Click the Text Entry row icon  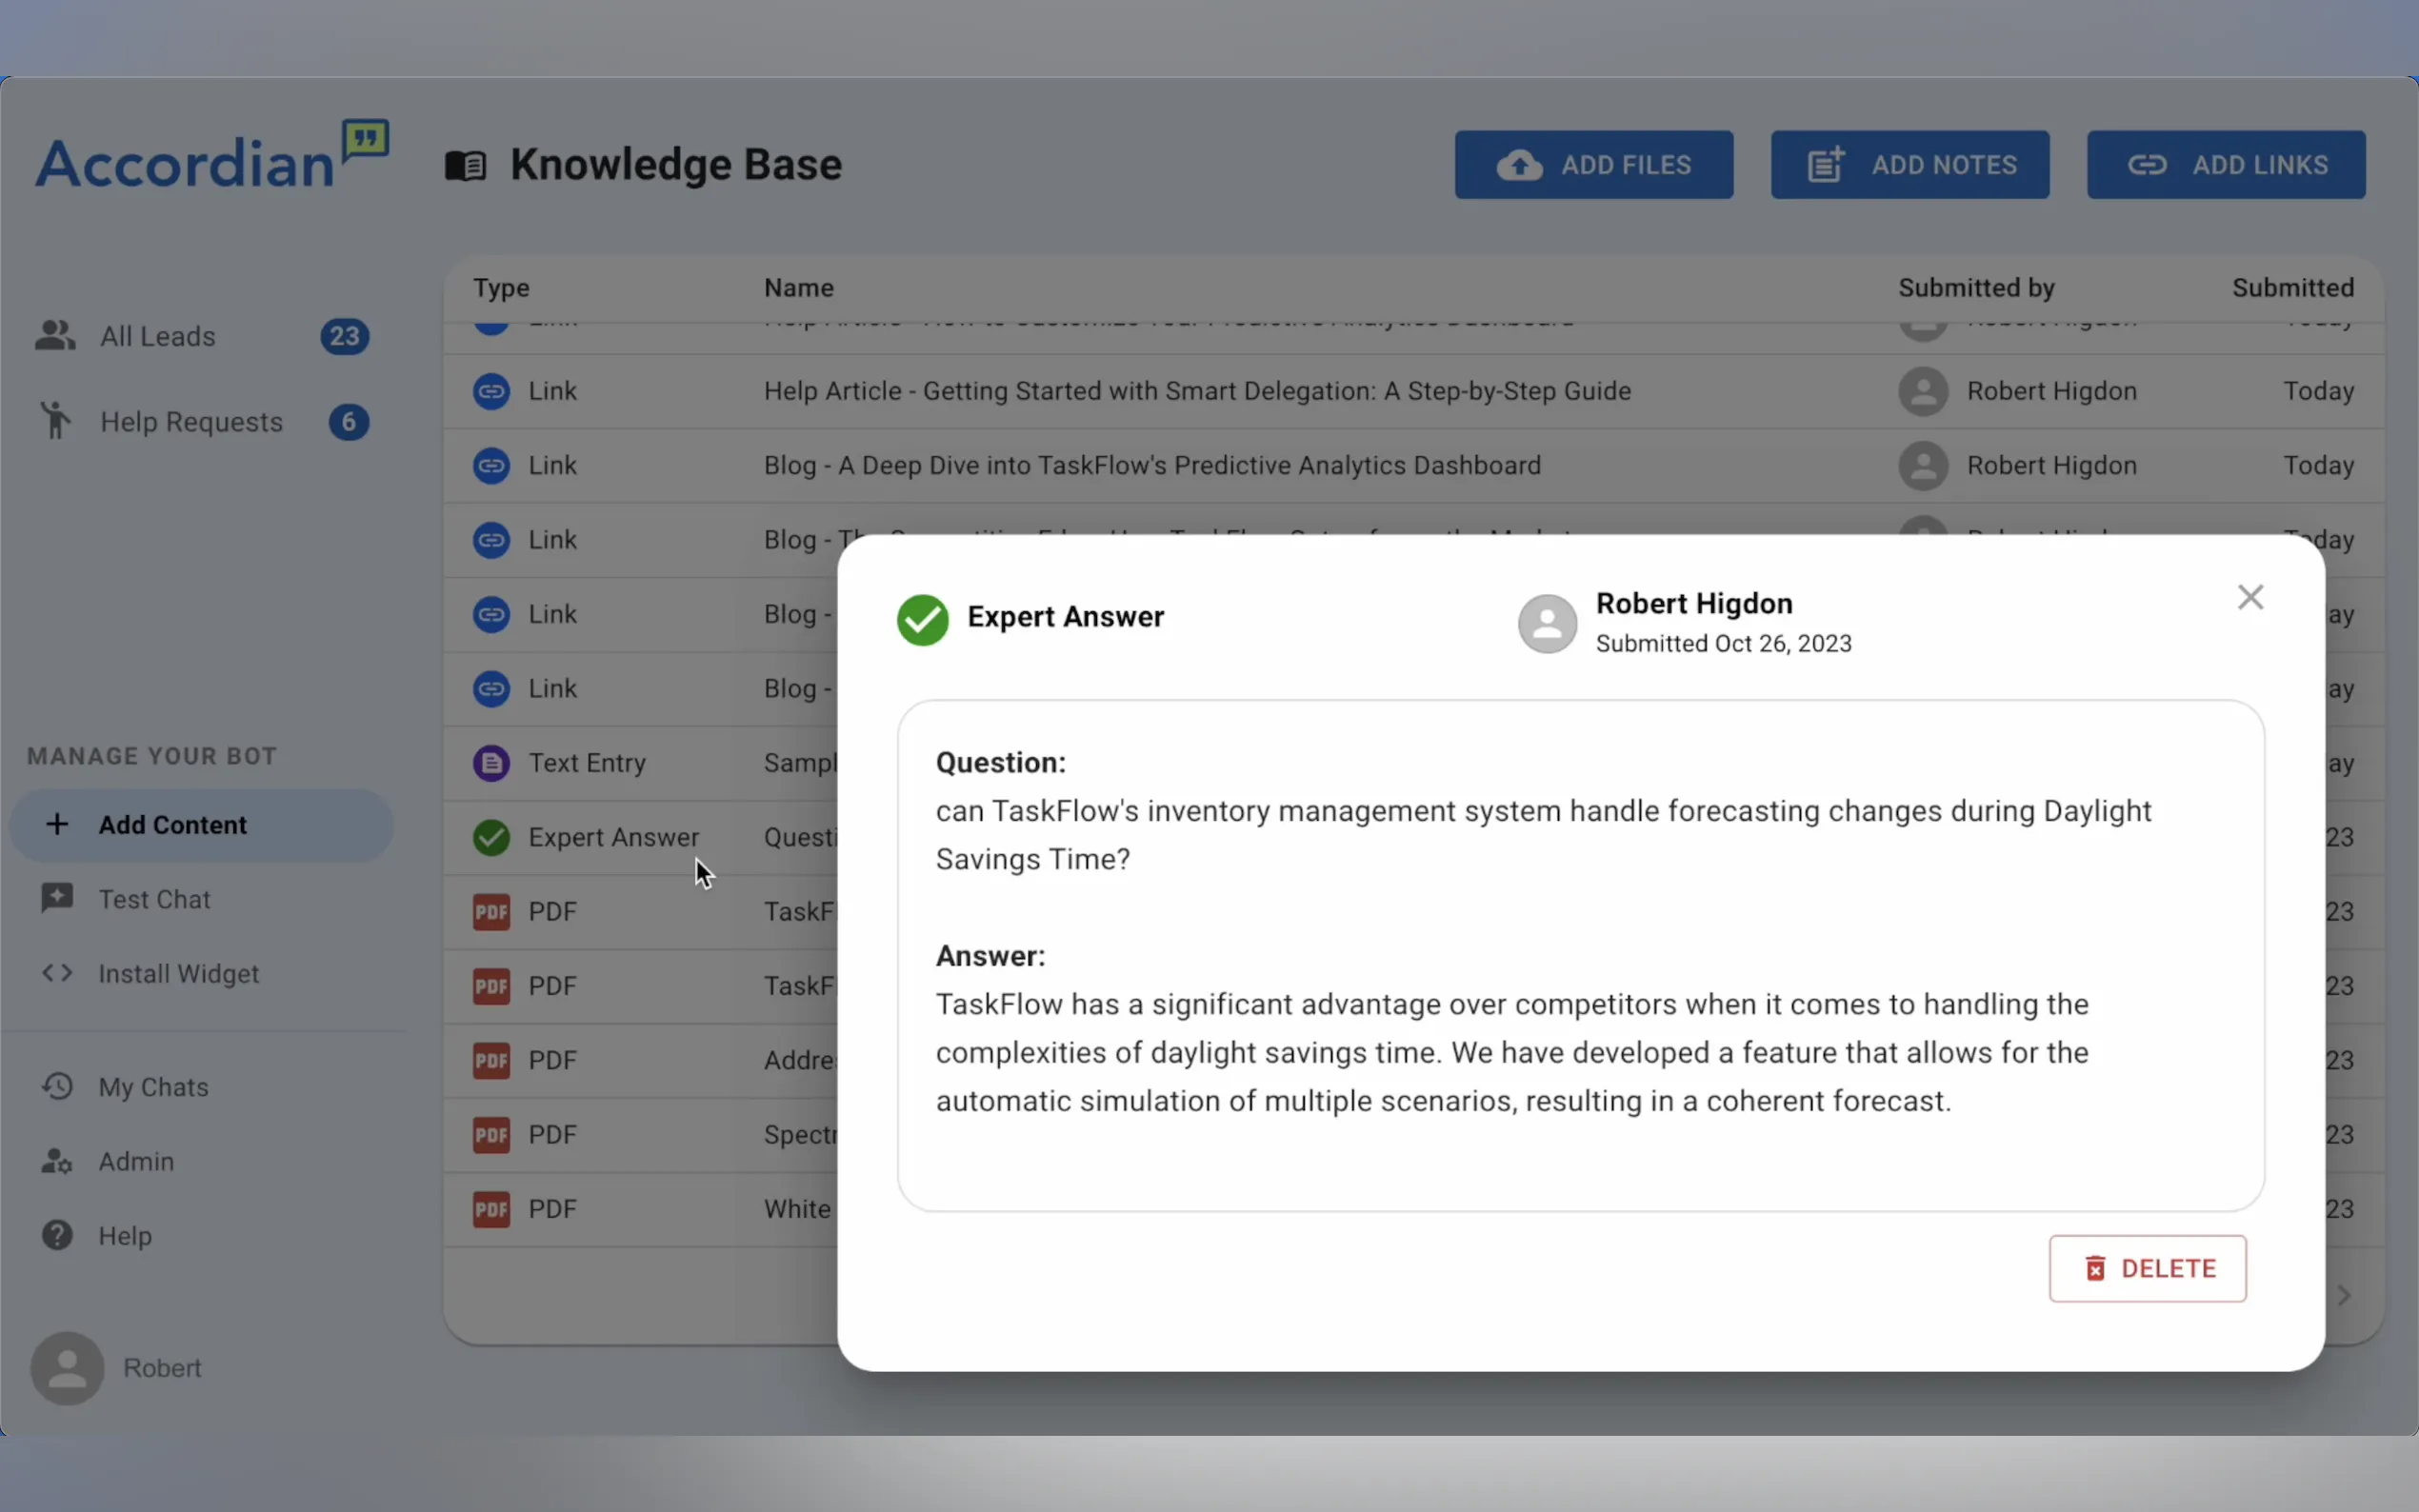click(x=491, y=763)
